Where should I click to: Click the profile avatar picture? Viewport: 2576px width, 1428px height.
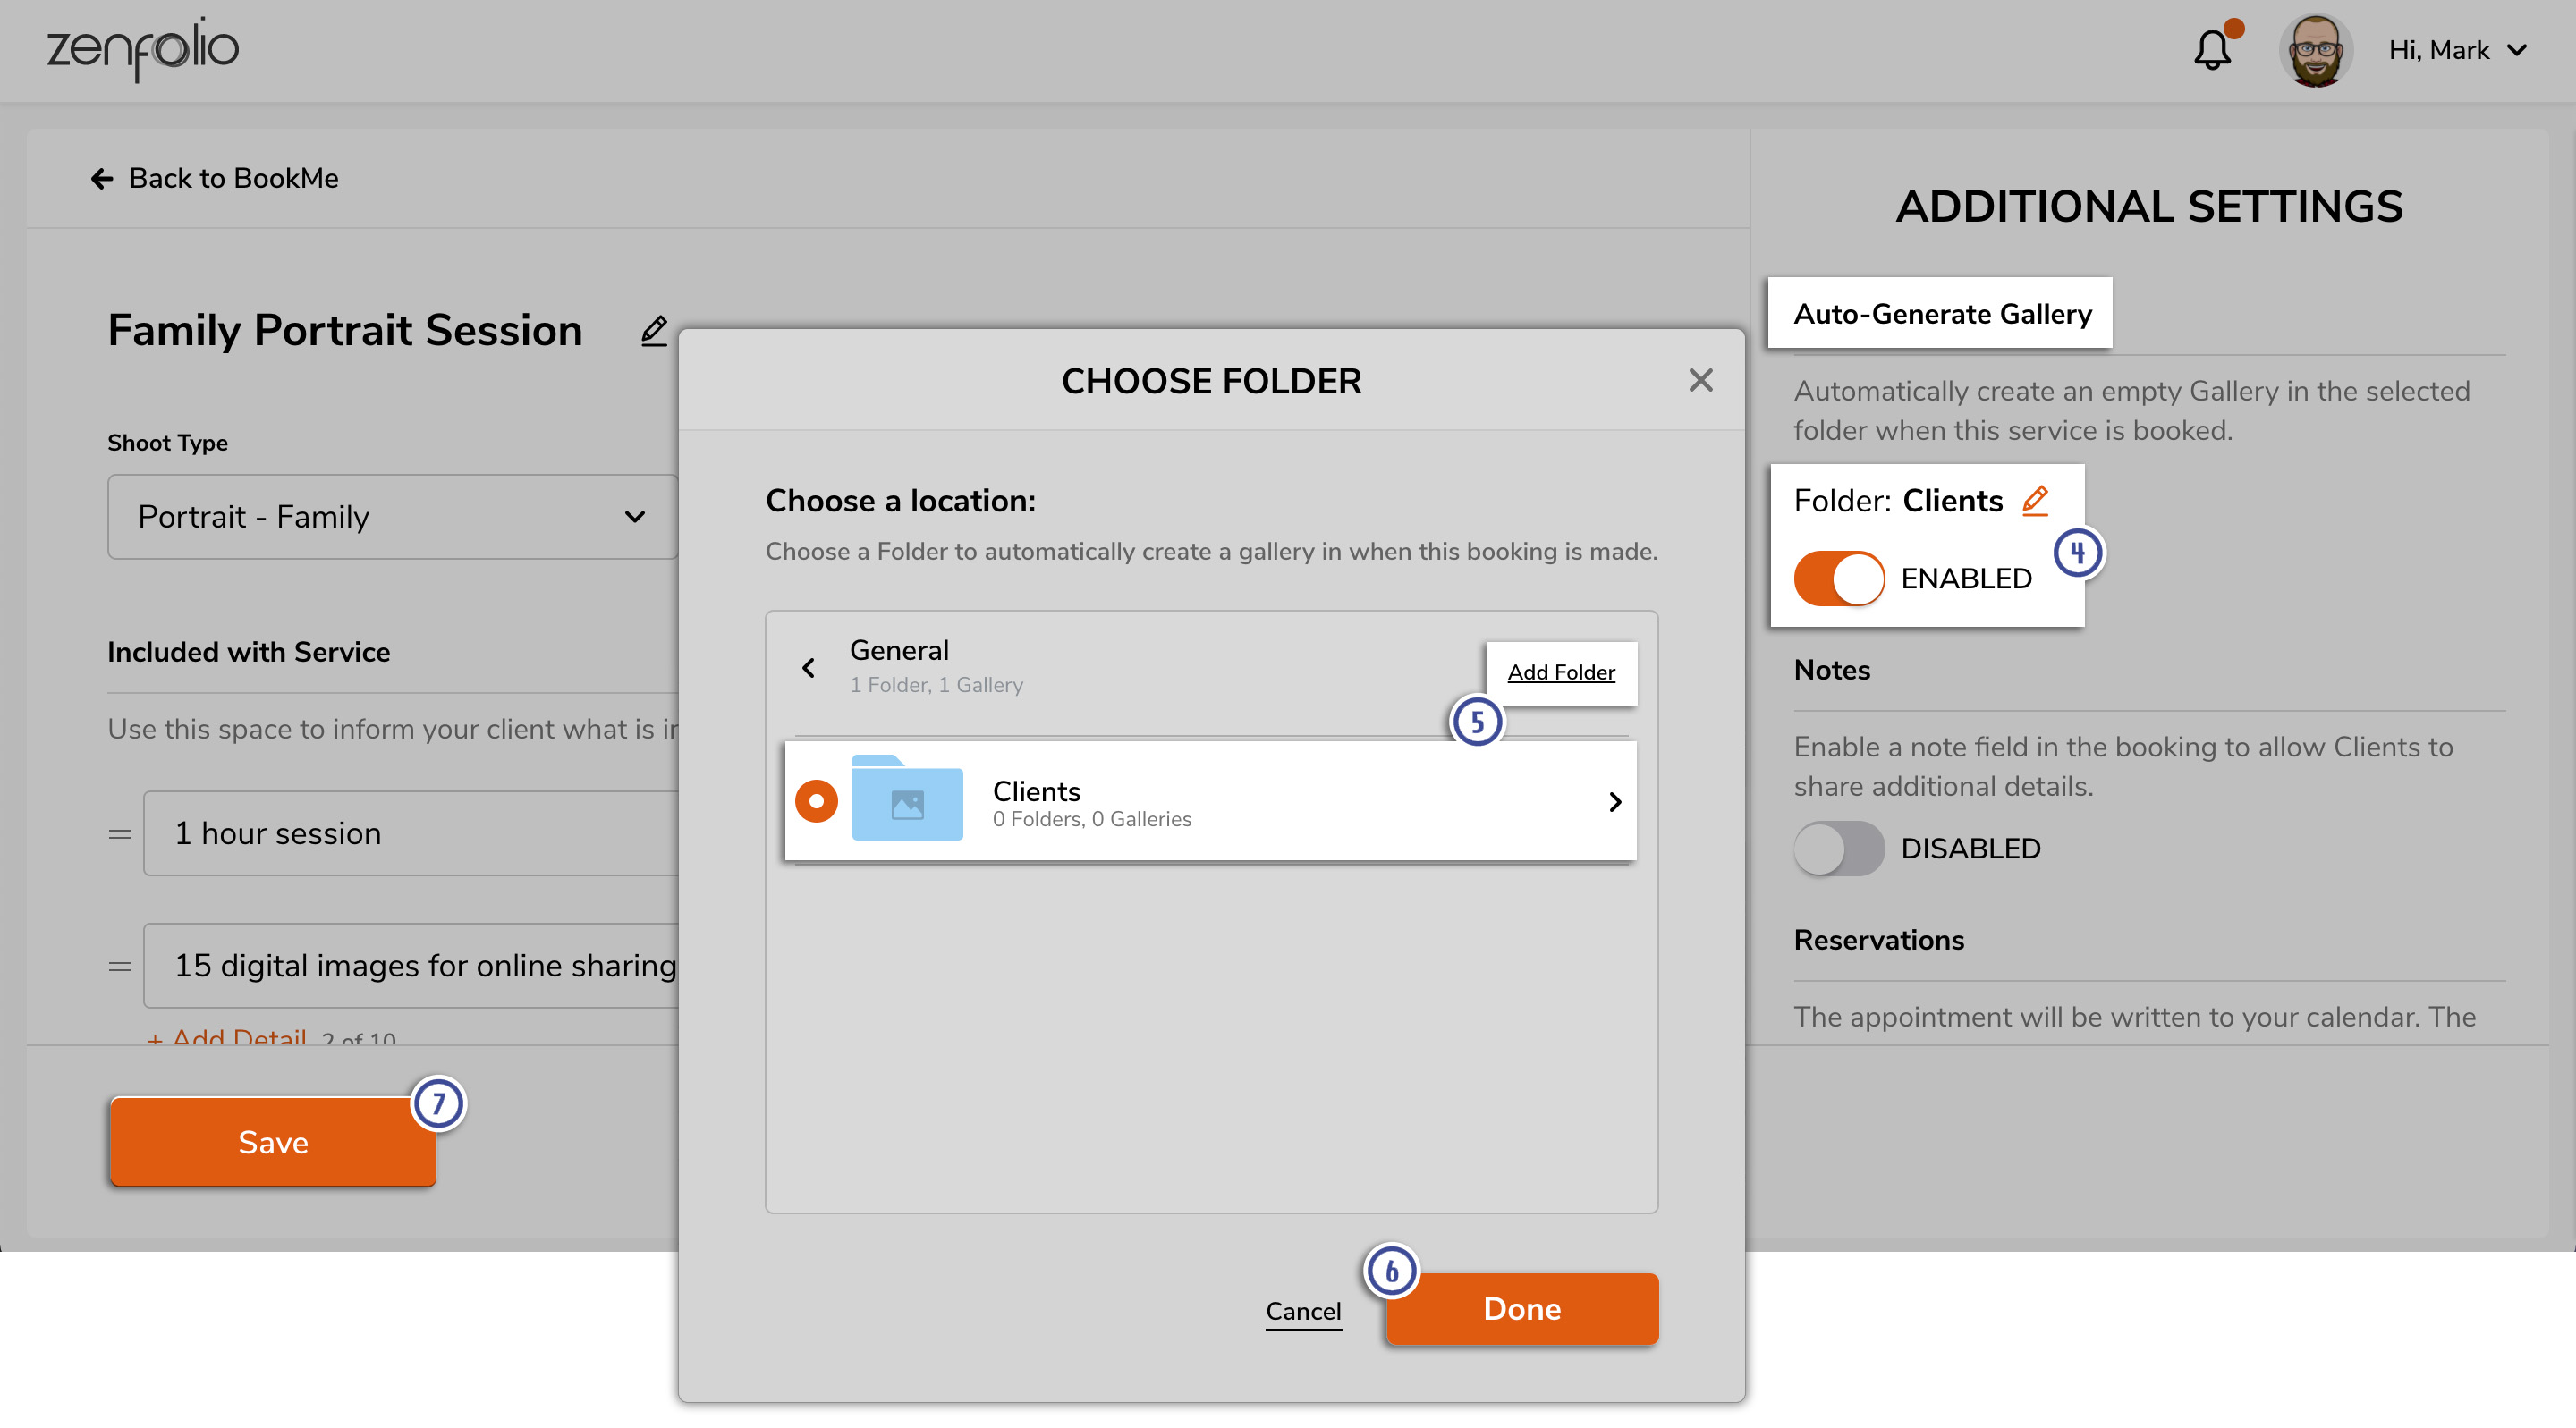(2317, 50)
